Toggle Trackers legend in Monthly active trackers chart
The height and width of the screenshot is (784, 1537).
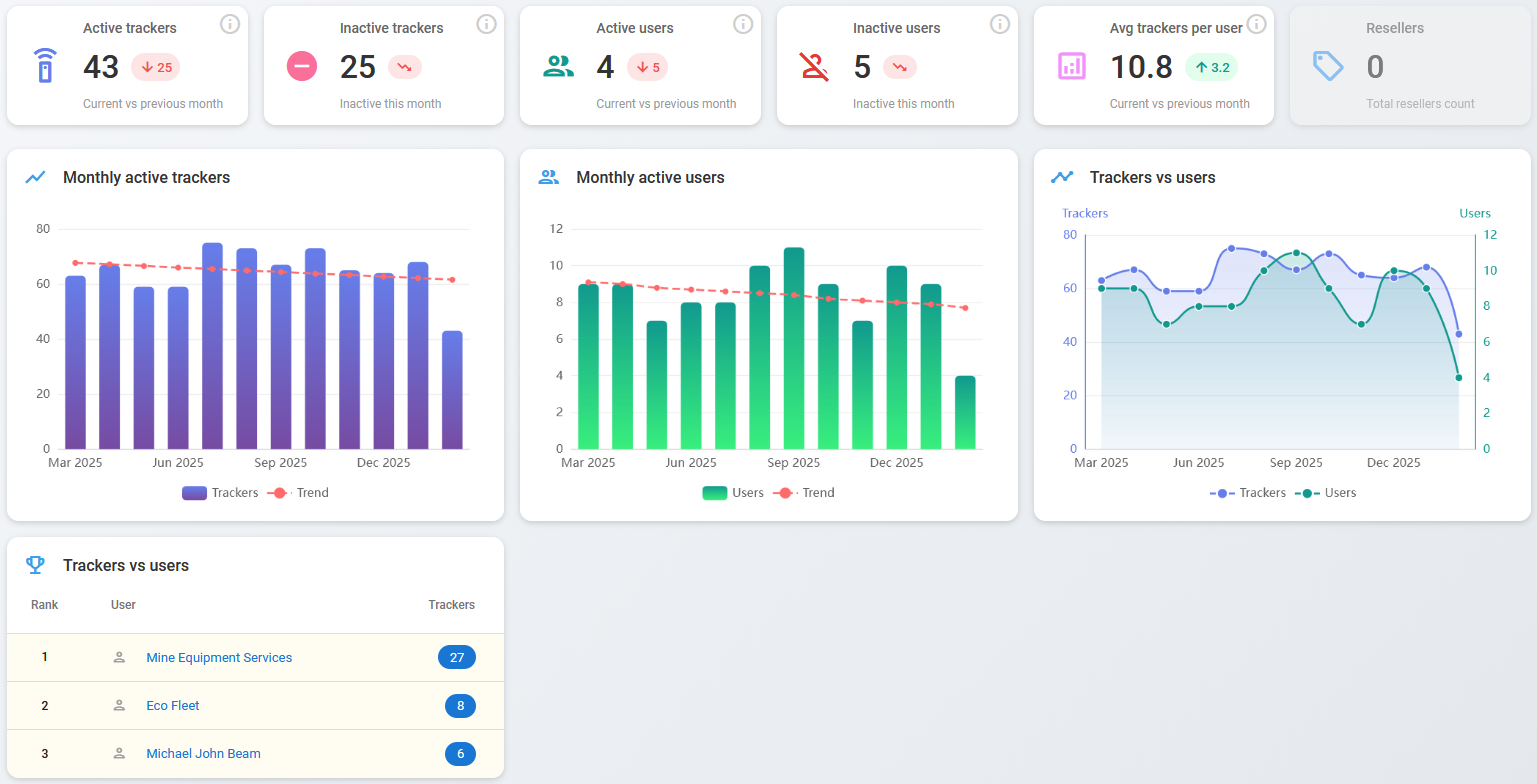[220, 493]
